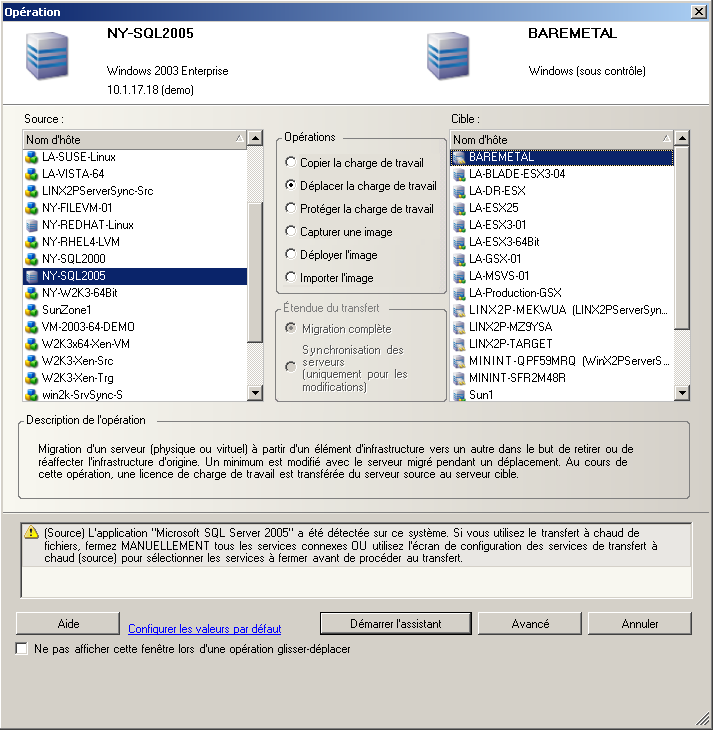Click the LA-GSX-01 target icon
The image size is (713, 730).
459,259
